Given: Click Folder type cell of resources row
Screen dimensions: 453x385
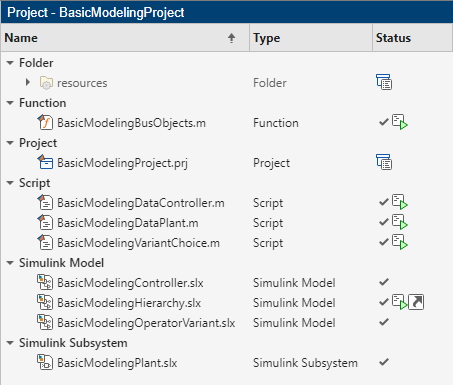Looking at the screenshot, I should [x=270, y=83].
